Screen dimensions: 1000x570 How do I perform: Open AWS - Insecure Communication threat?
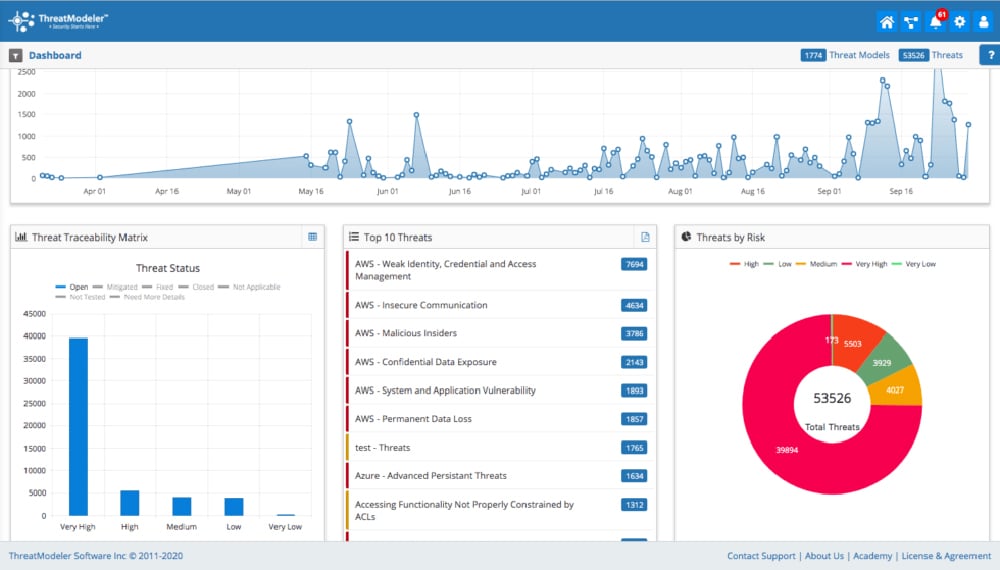pyautogui.click(x=421, y=305)
